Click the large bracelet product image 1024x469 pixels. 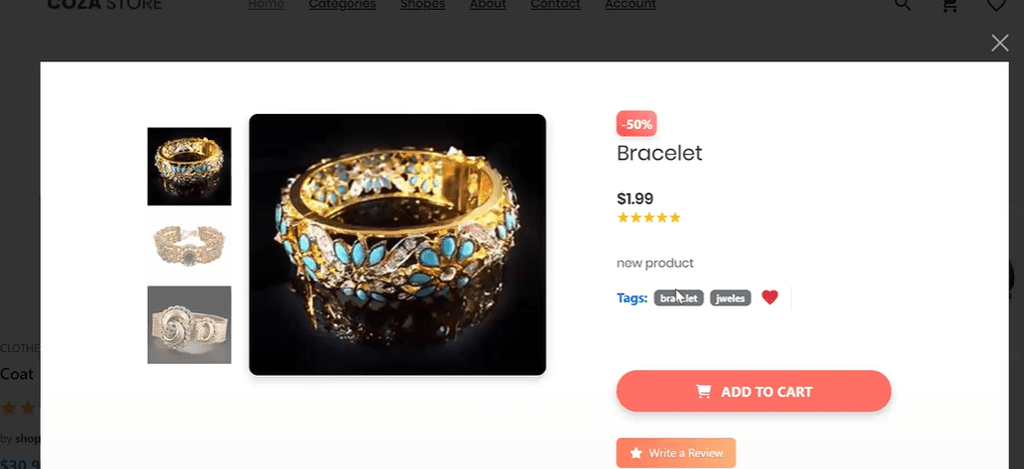[397, 245]
